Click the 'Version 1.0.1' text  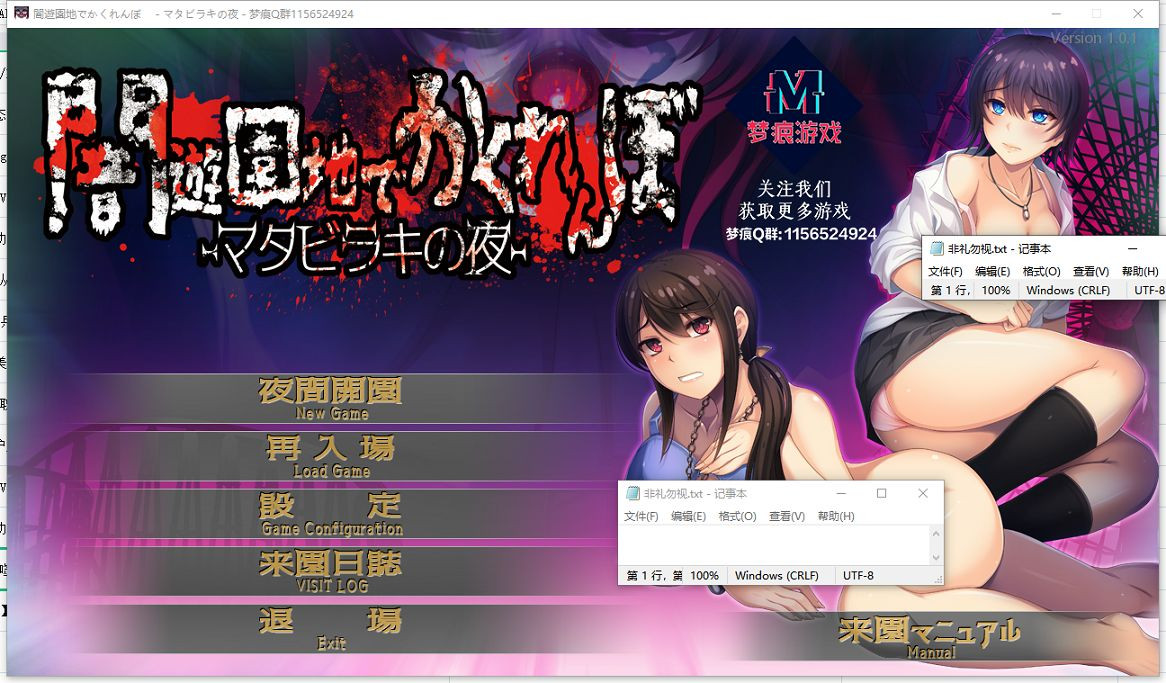[x=1094, y=38]
